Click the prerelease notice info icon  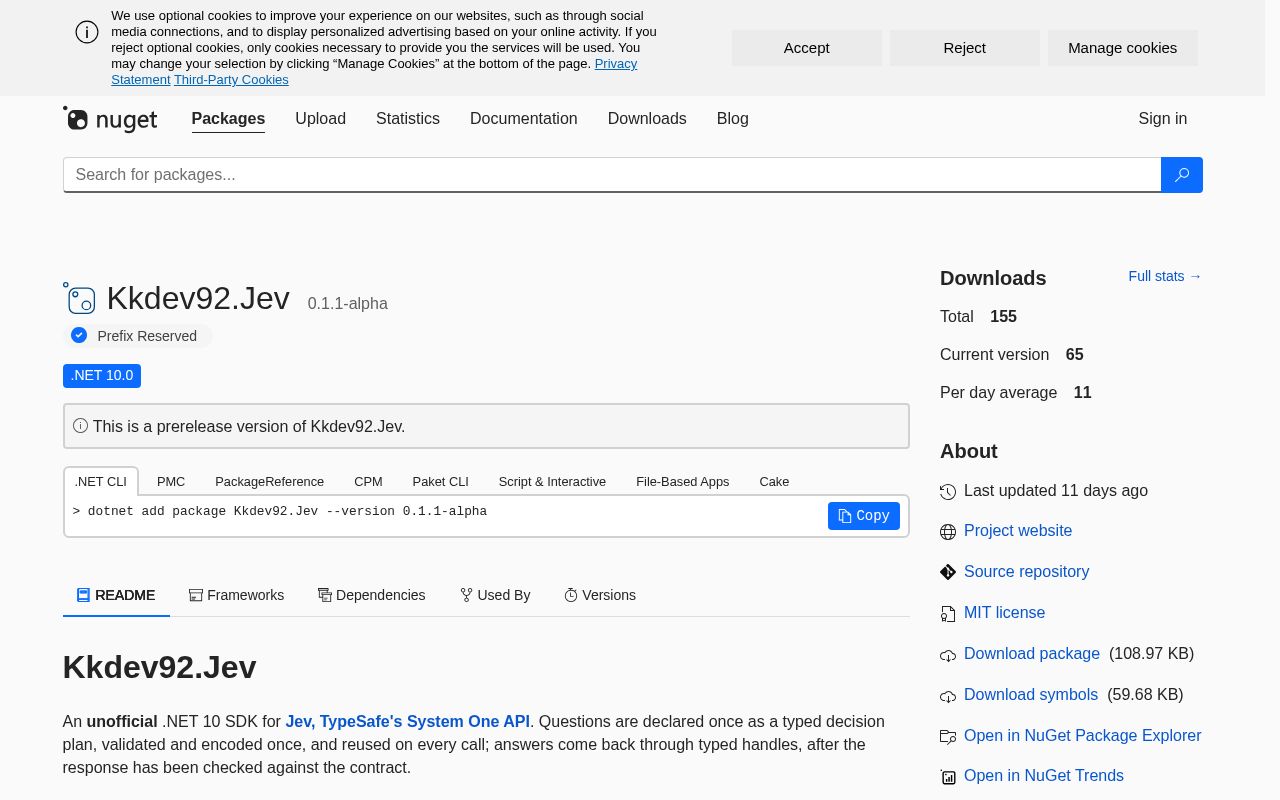click(80, 426)
